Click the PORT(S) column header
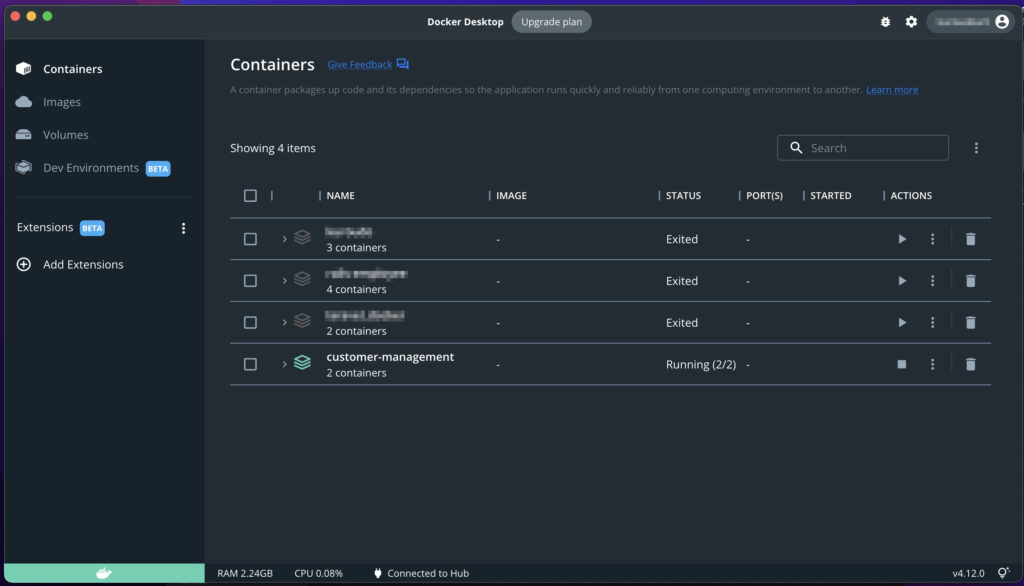This screenshot has width=1024, height=586. click(764, 195)
